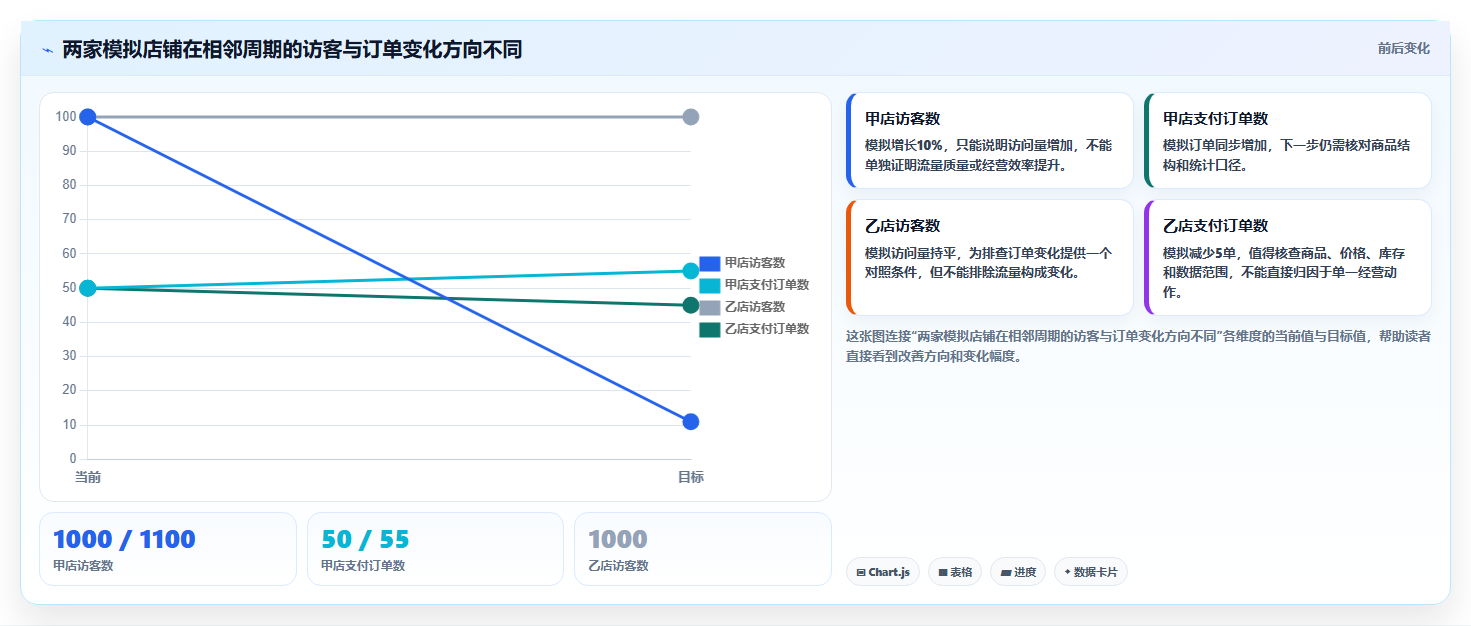Click the icon inside 表格 chip
The image size is (1471, 626).
tap(943, 573)
